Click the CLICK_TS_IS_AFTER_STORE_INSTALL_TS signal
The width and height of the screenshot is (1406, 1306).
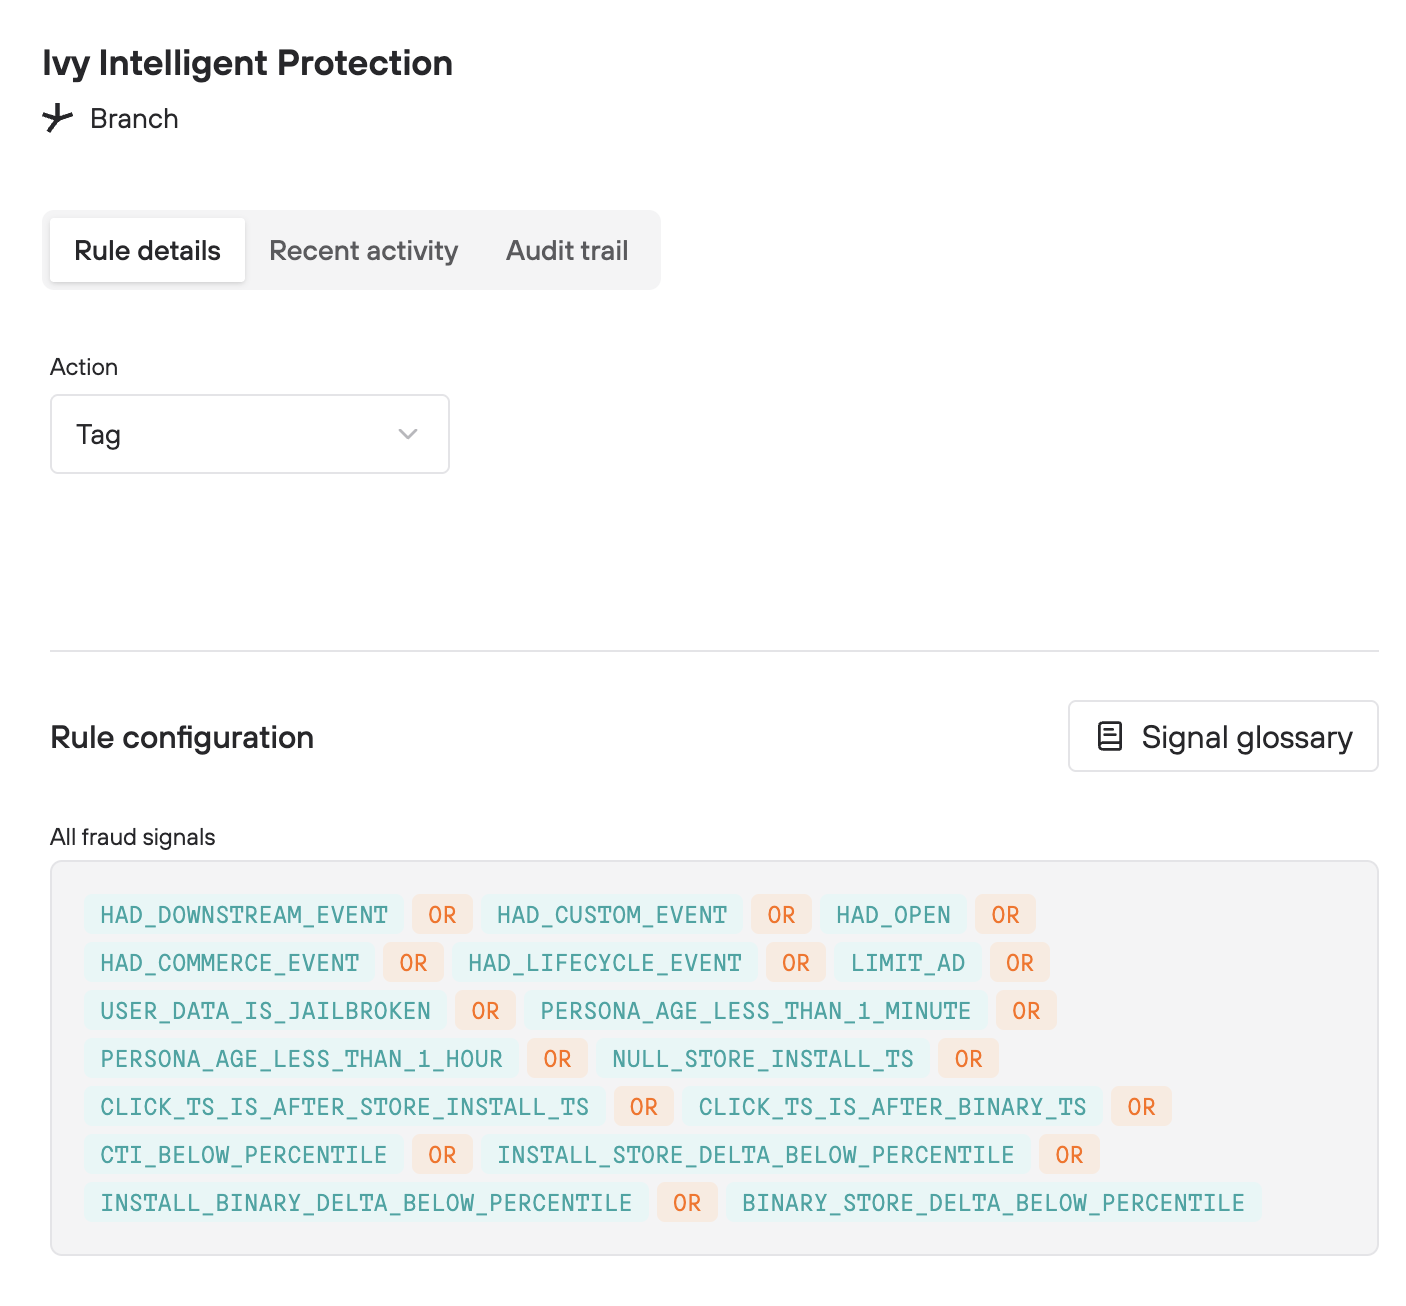point(345,1107)
